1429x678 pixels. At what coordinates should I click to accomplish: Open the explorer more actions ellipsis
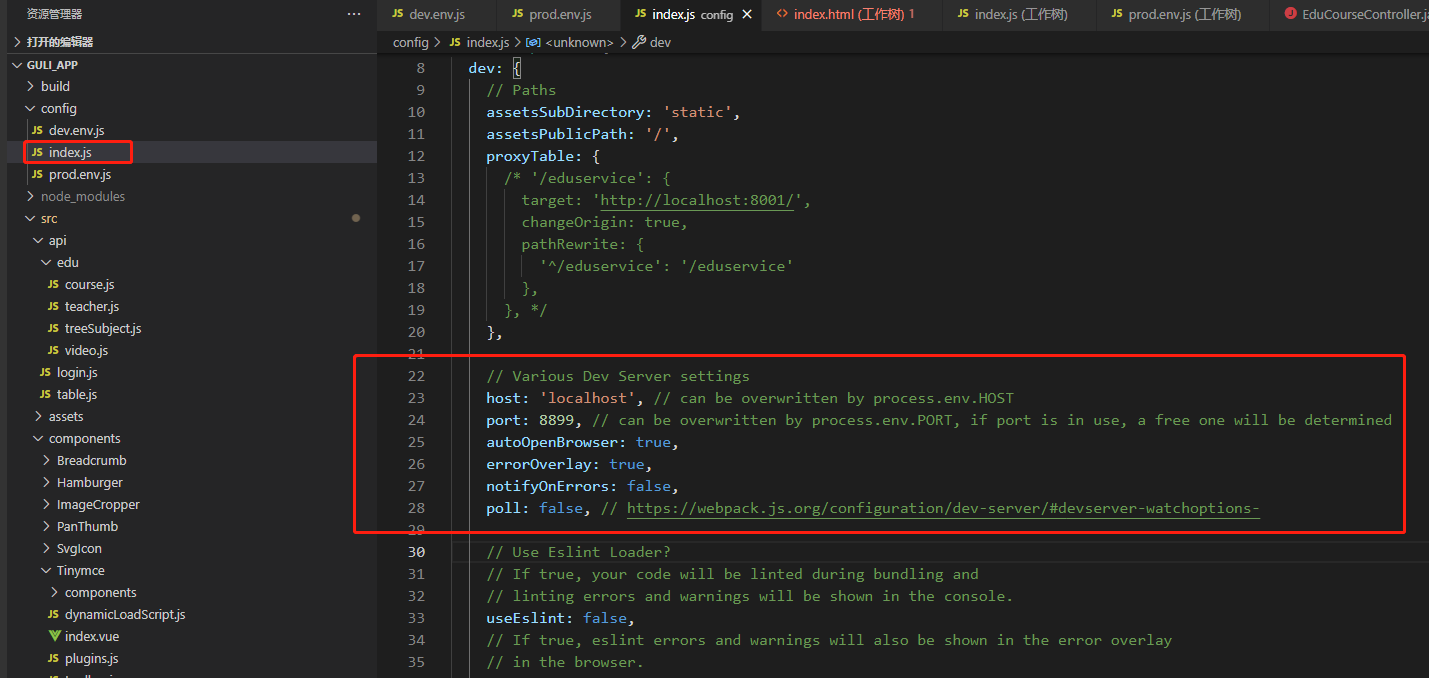[354, 14]
